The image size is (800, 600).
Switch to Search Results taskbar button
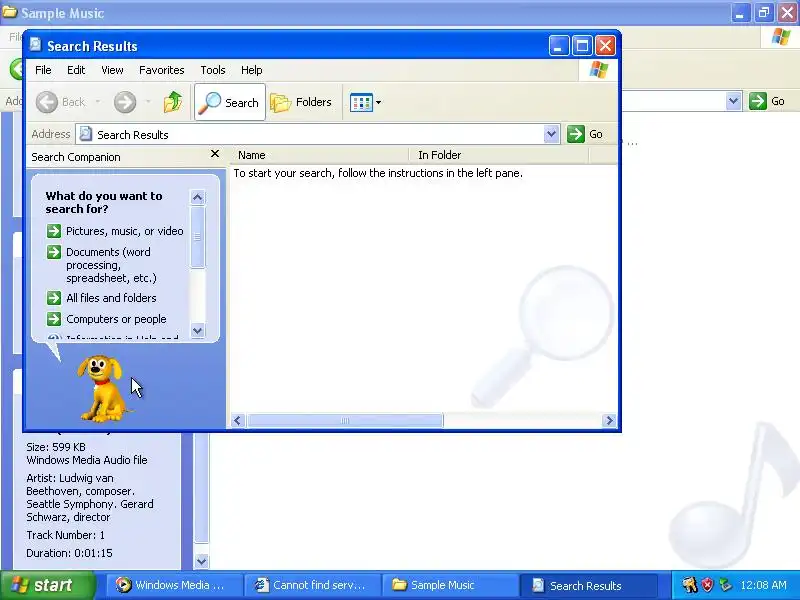pyautogui.click(x=588, y=585)
